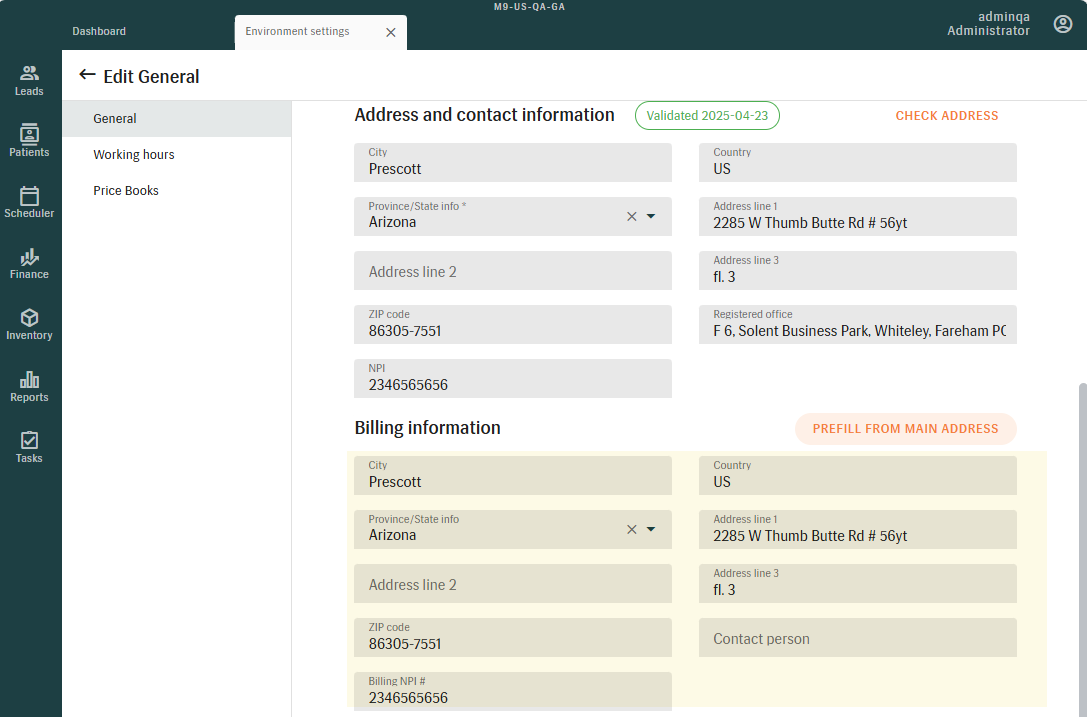Open the Patients section icon
The height and width of the screenshot is (717, 1087).
tap(29, 133)
